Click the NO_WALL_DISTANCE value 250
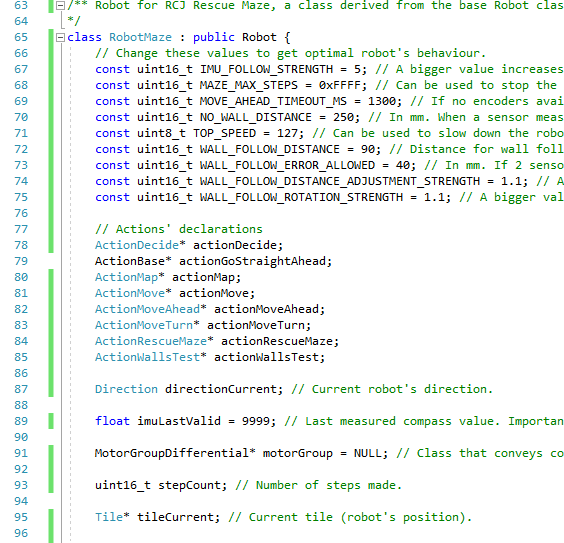Screen dimensions: 564x543 (x=344, y=117)
